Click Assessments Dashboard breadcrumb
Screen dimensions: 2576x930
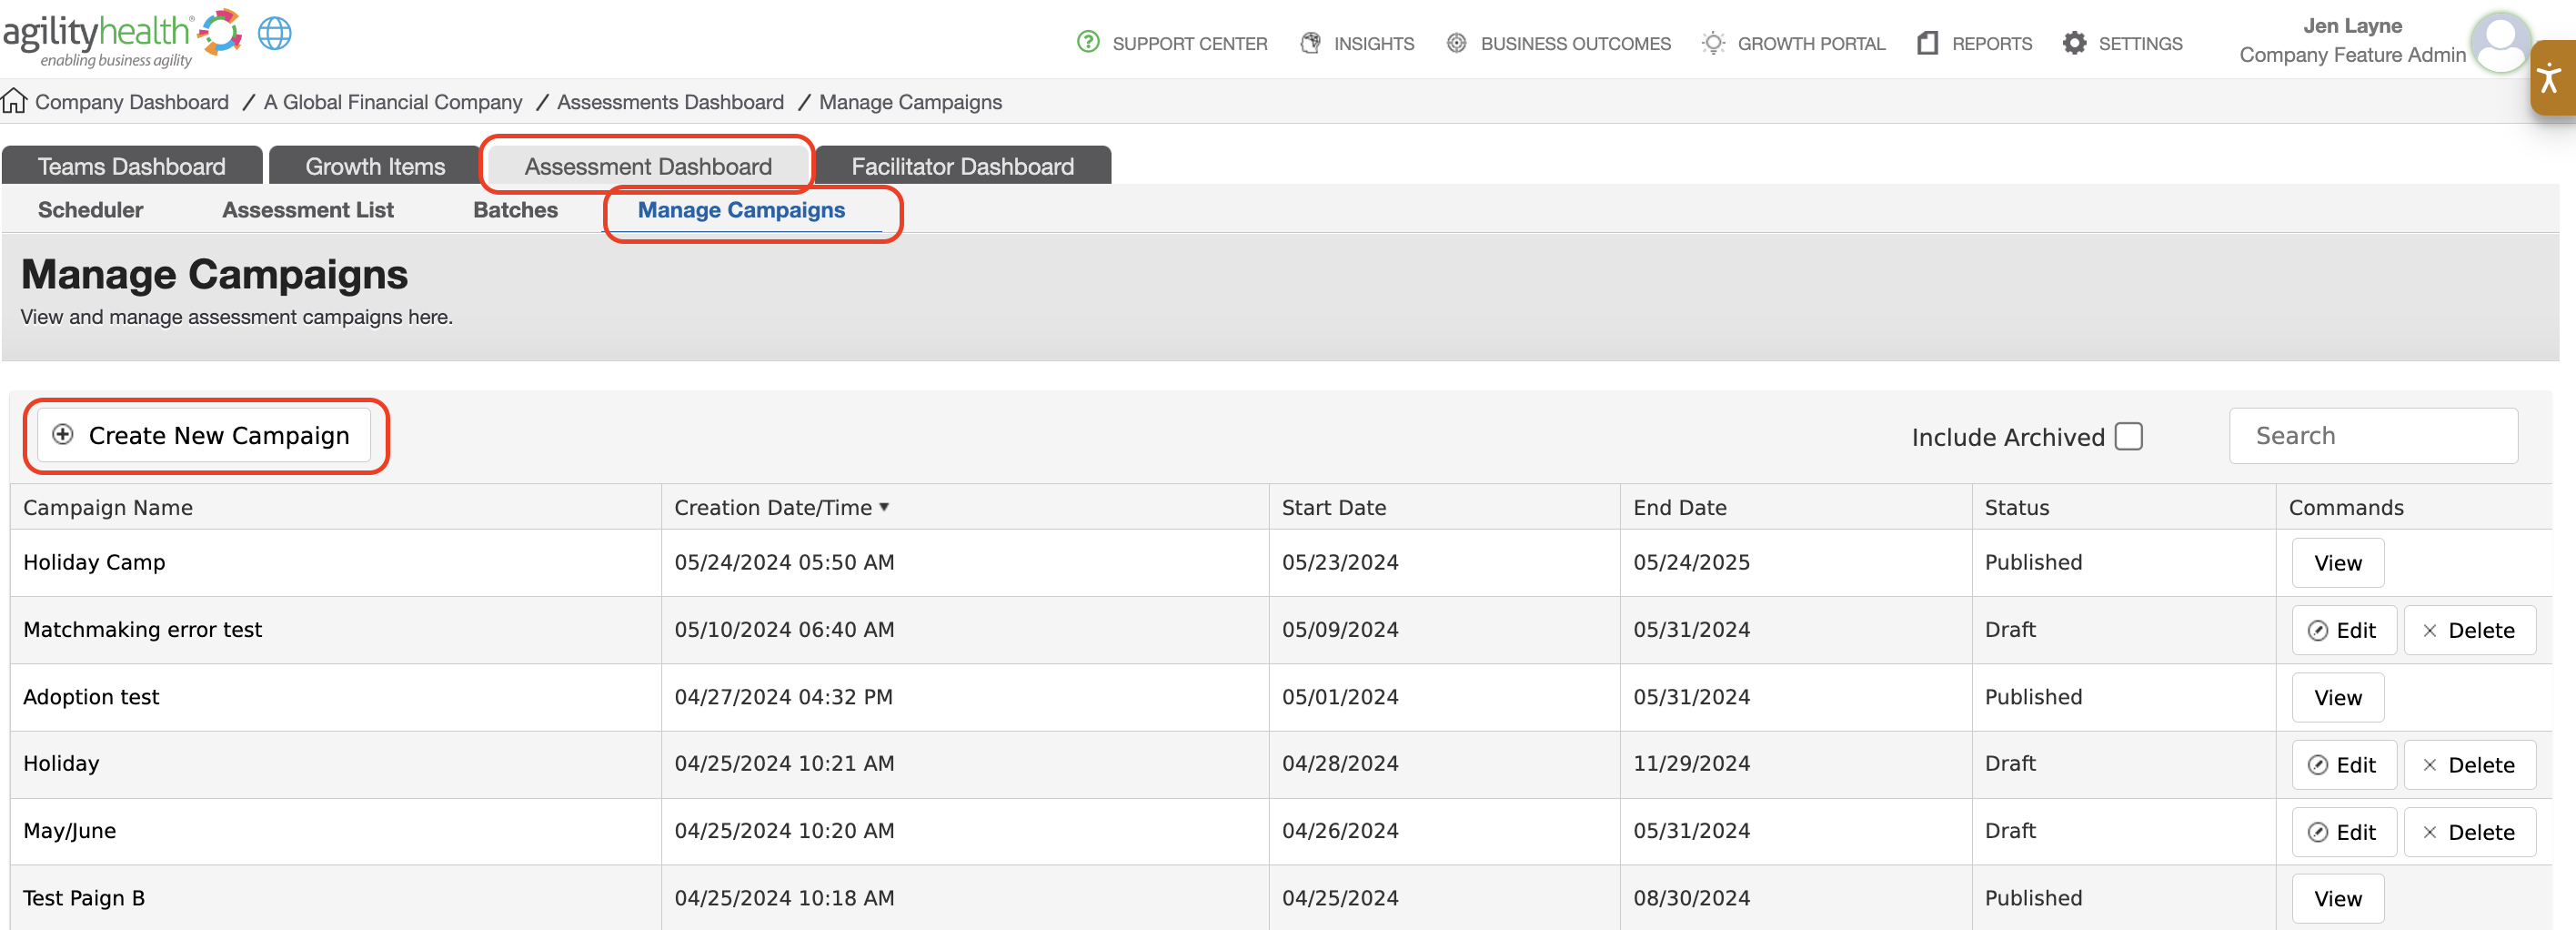point(670,102)
